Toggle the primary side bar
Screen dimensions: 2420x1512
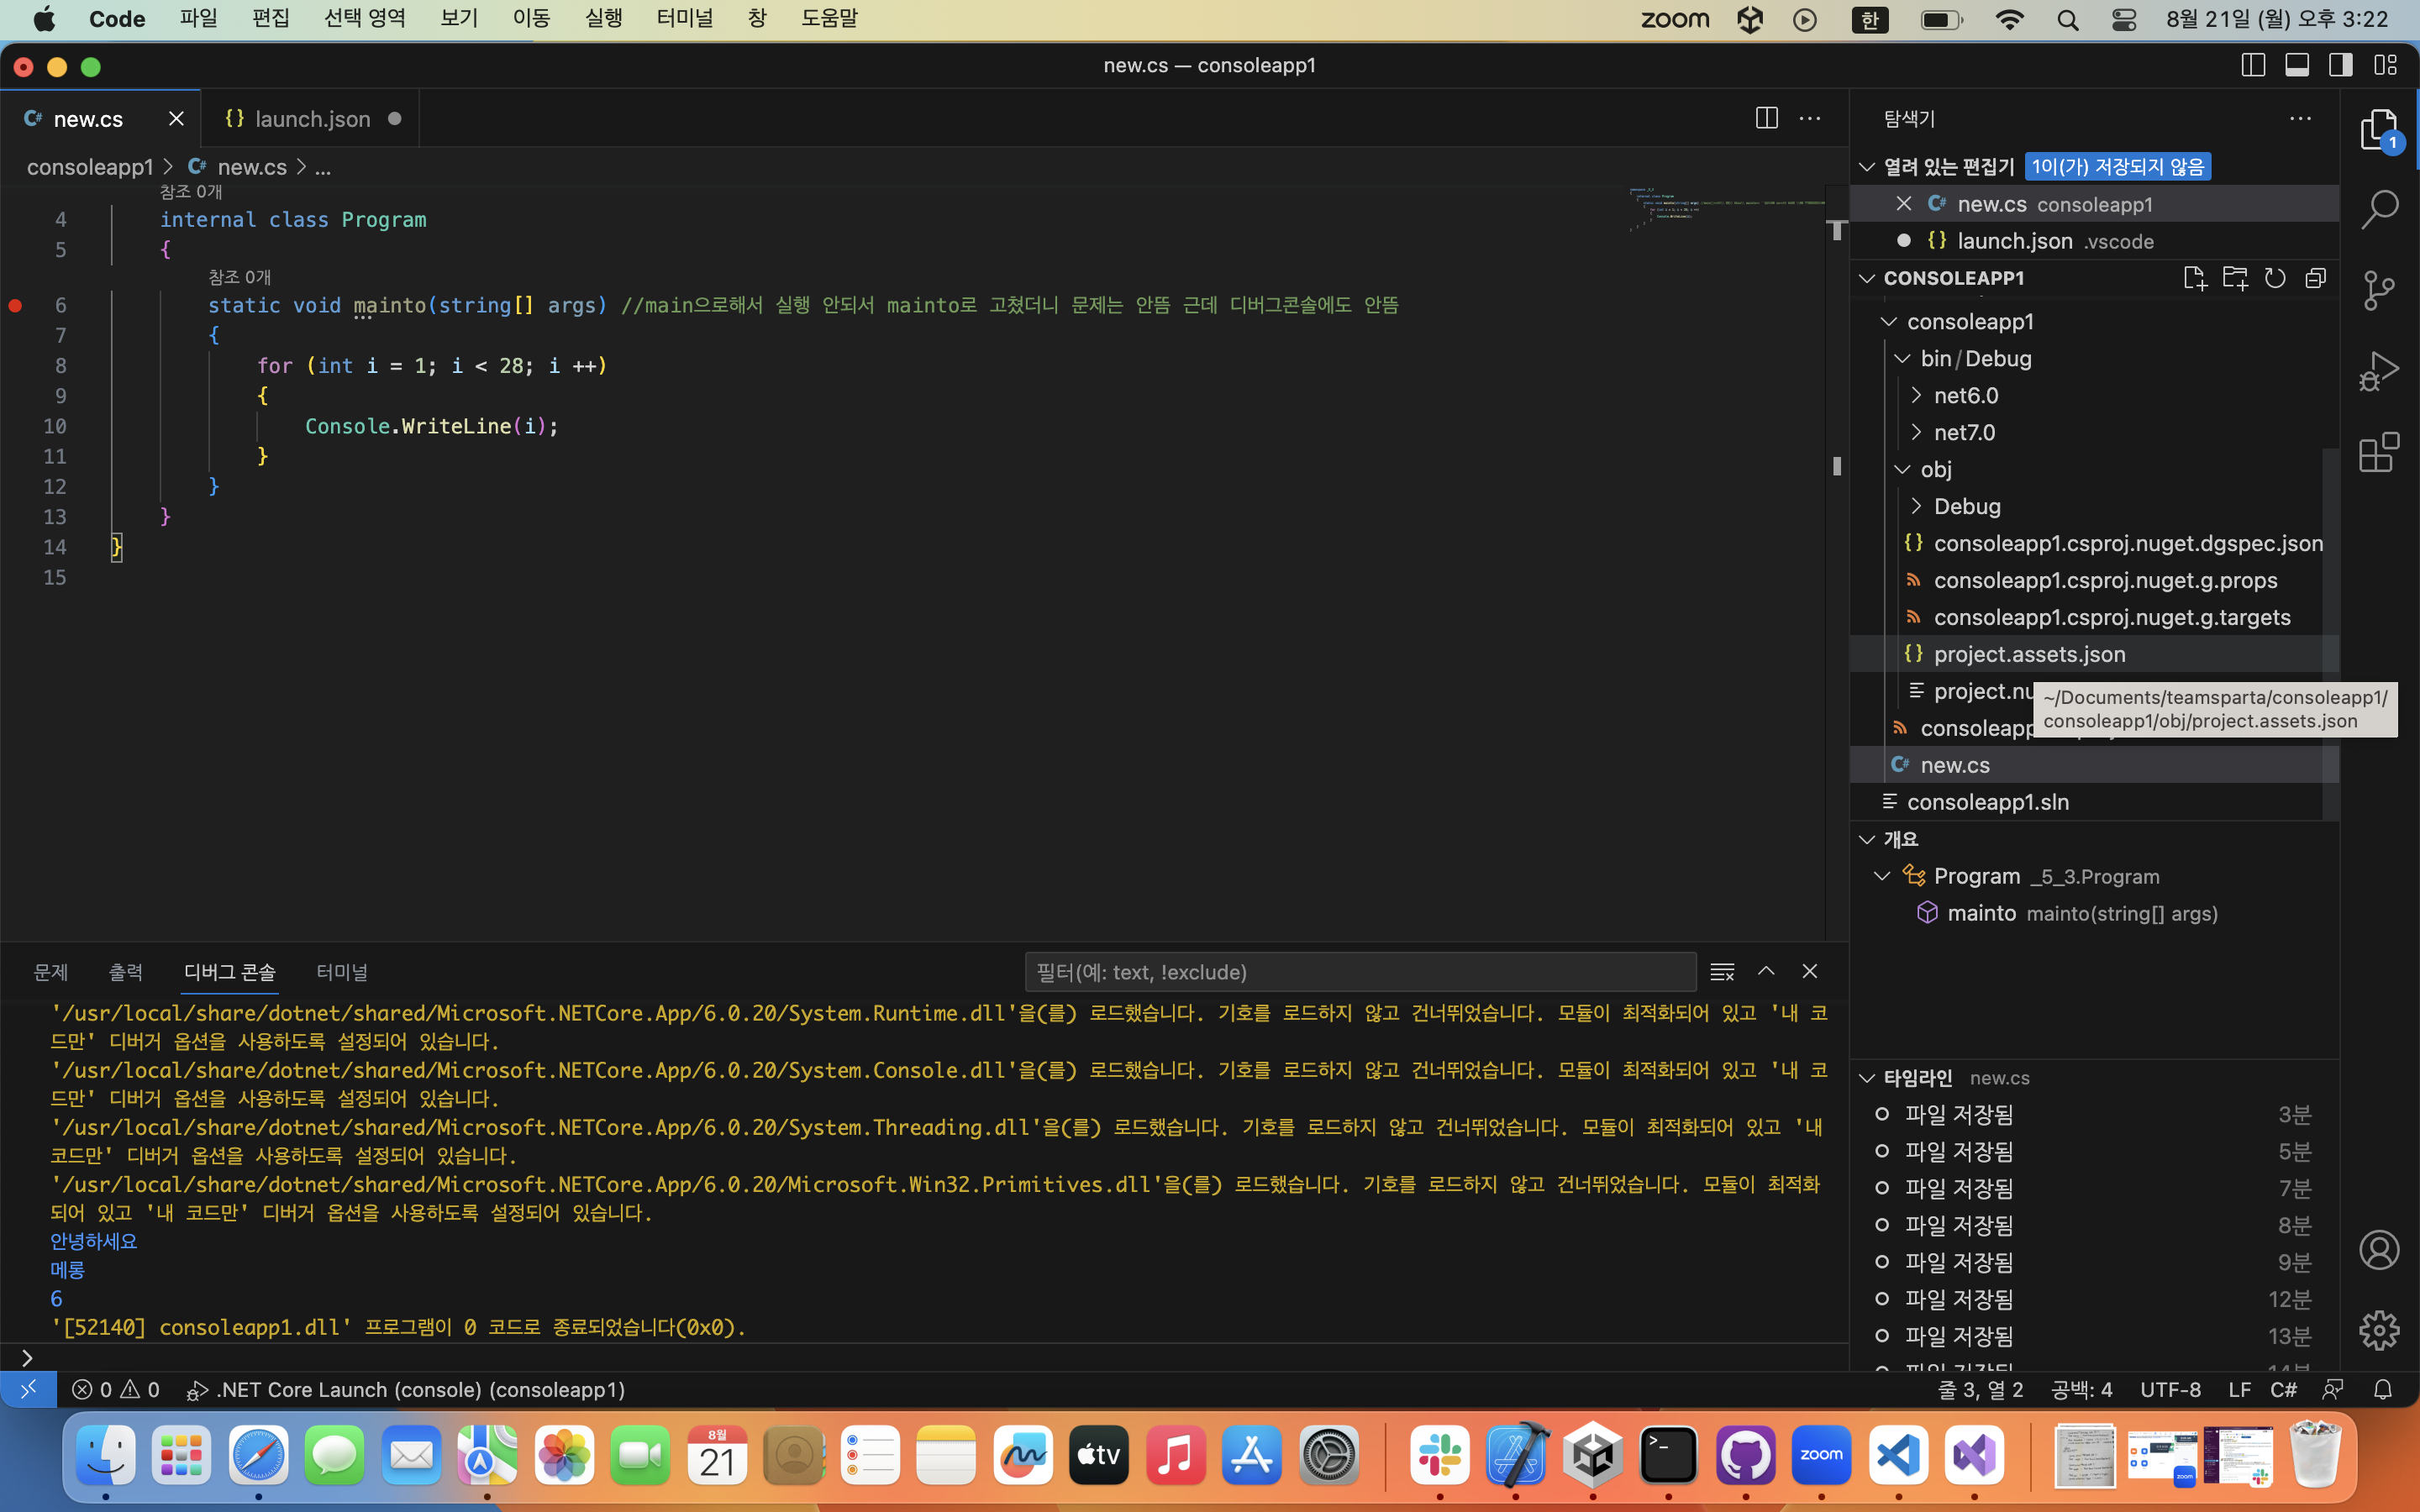tap(2253, 65)
